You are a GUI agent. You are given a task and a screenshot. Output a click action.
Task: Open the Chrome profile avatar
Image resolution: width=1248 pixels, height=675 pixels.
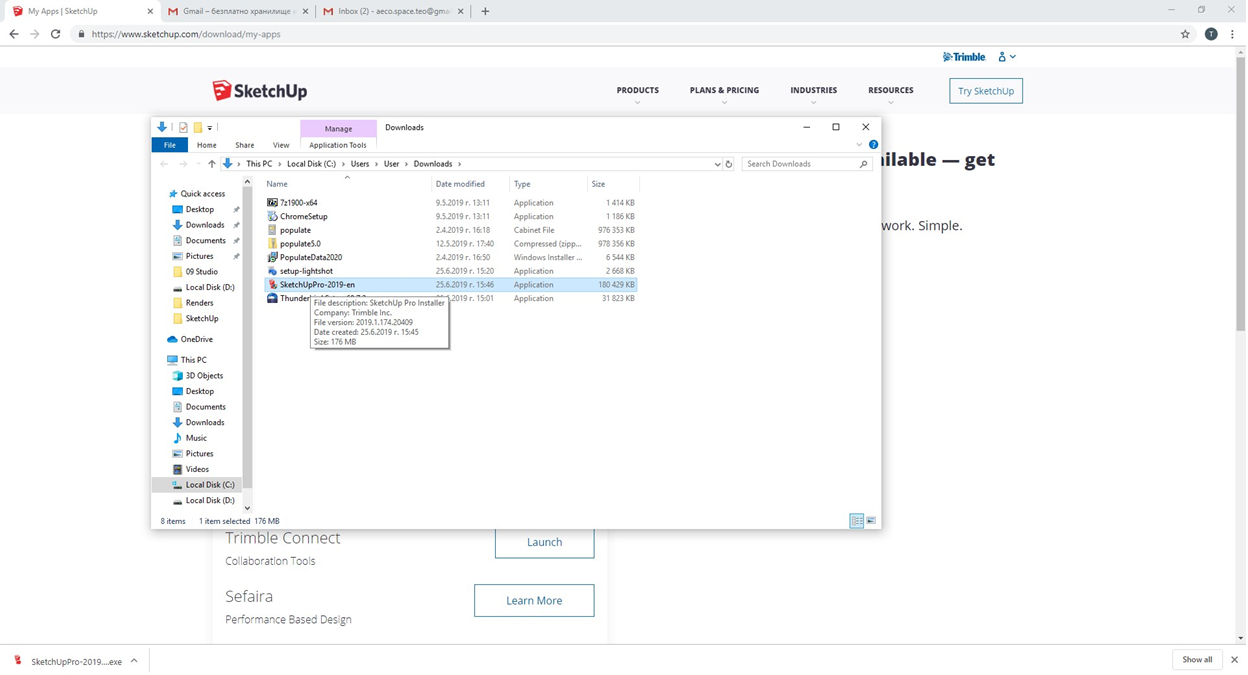[1211, 34]
